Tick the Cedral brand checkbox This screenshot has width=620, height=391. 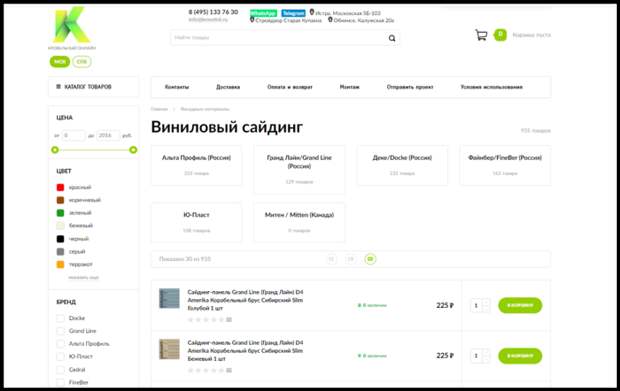pyautogui.click(x=60, y=370)
